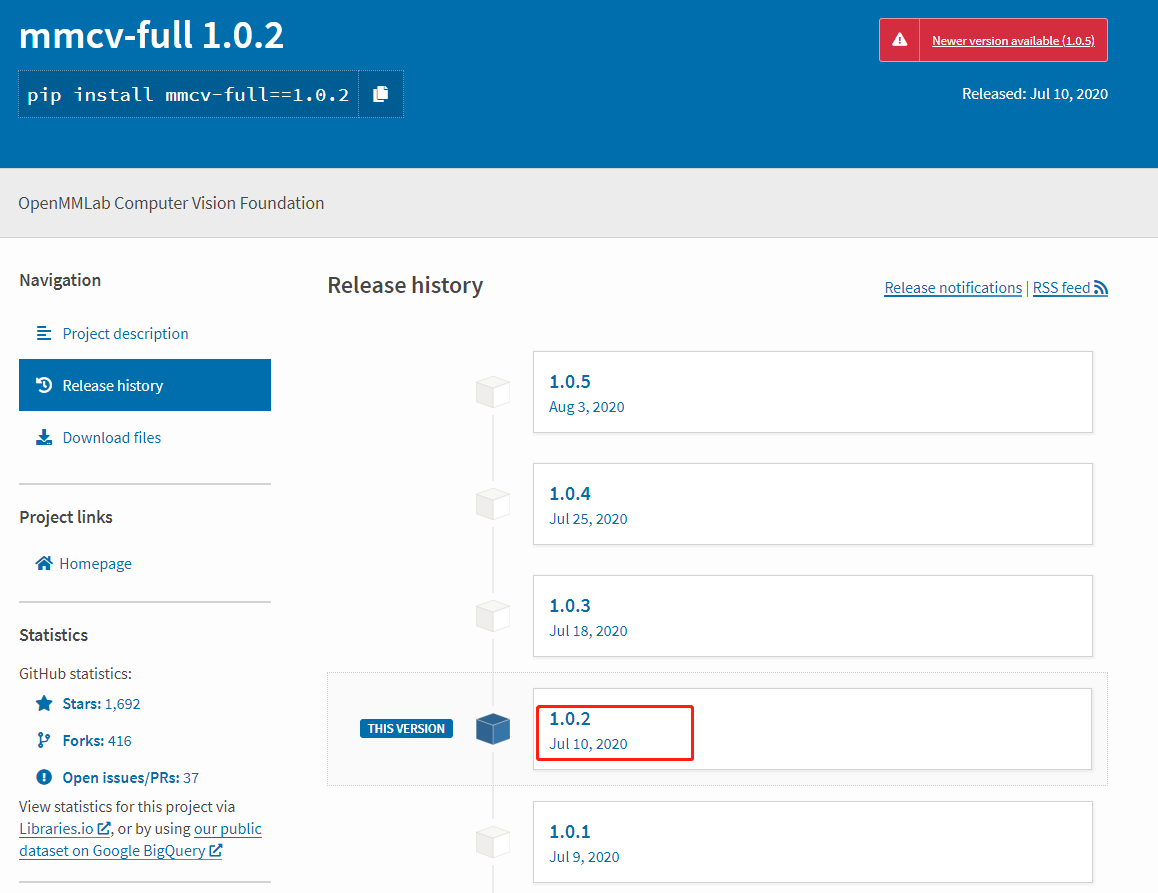
Task: Open release version 1.0.2 card
Action: click(x=812, y=729)
